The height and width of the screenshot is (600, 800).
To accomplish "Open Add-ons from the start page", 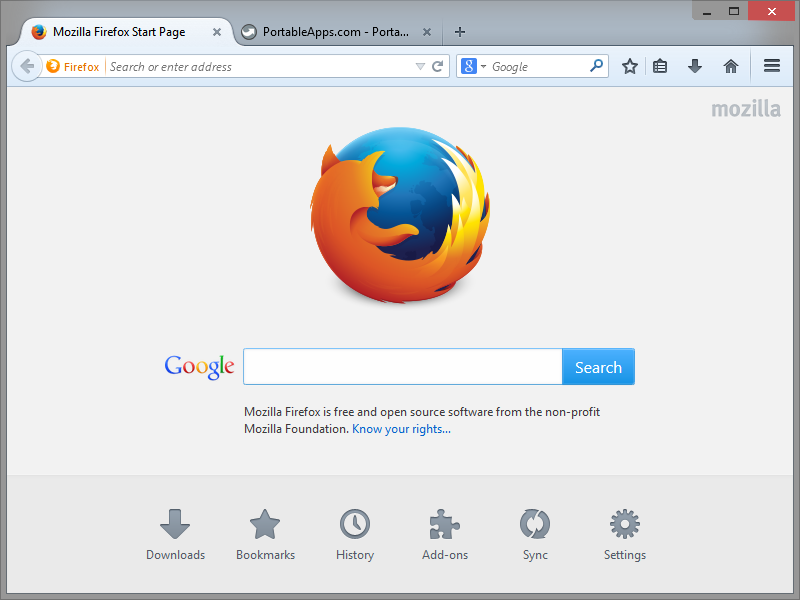I will (x=444, y=535).
